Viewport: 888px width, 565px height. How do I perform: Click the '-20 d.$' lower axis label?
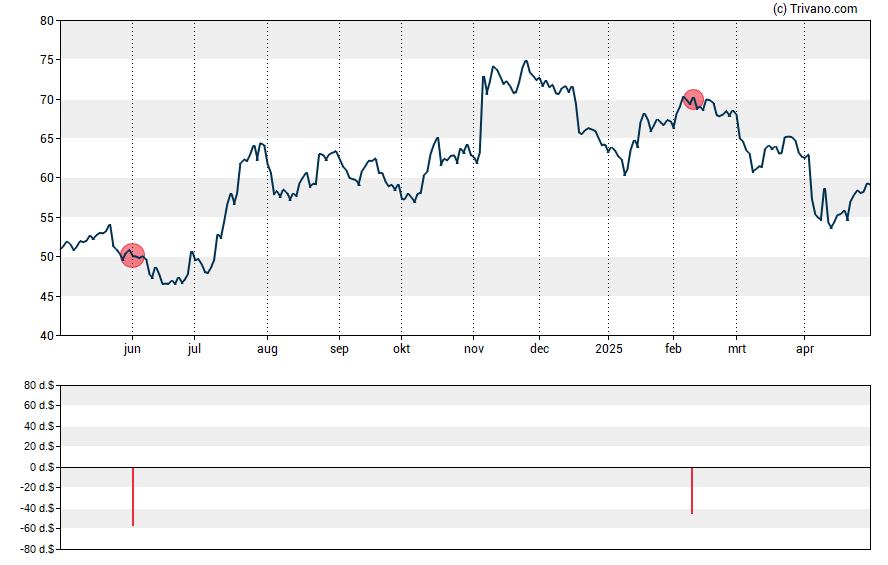pos(37,487)
